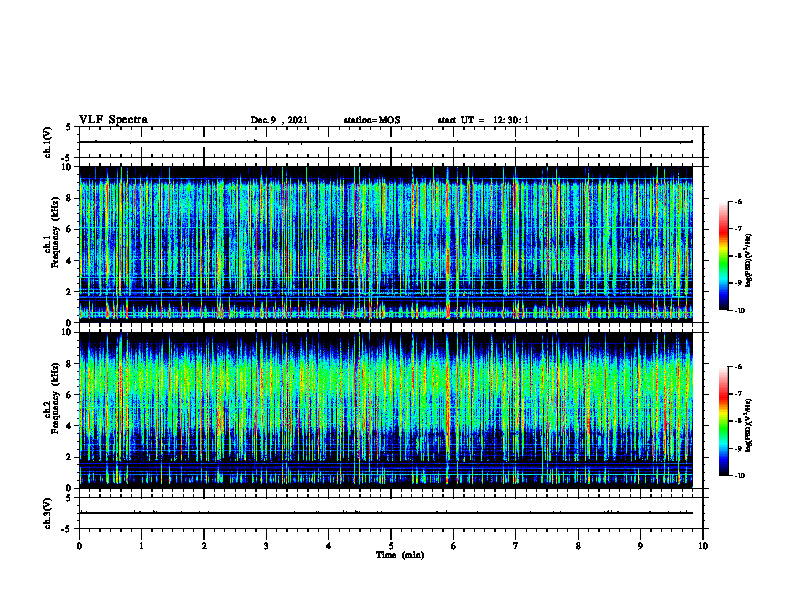Image resolution: width=792 pixels, height=612 pixels.
Task: Click the "-9" tick on ch.2 color bar
Action: (738, 448)
